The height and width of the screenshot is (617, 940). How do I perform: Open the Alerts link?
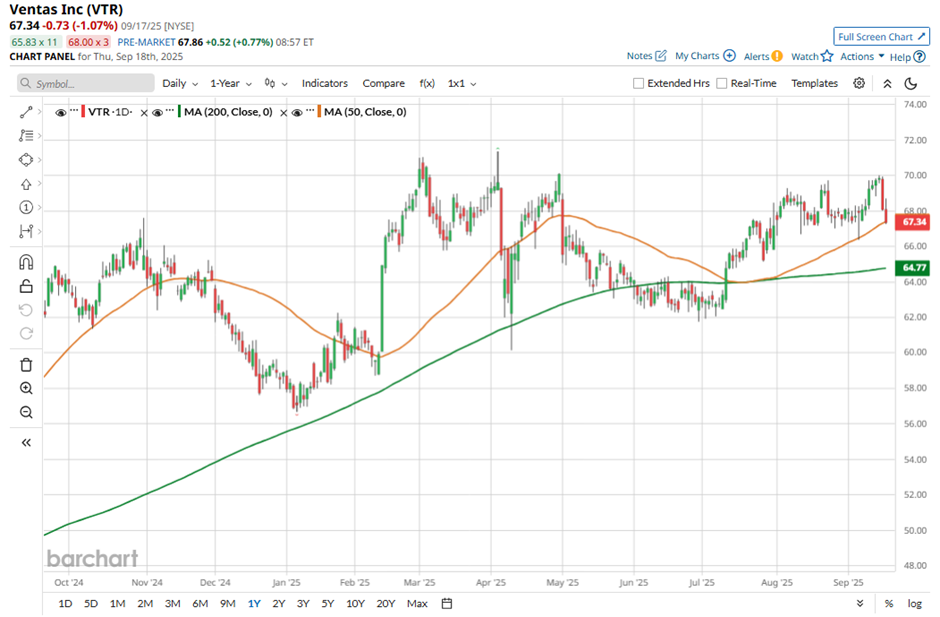click(x=763, y=56)
